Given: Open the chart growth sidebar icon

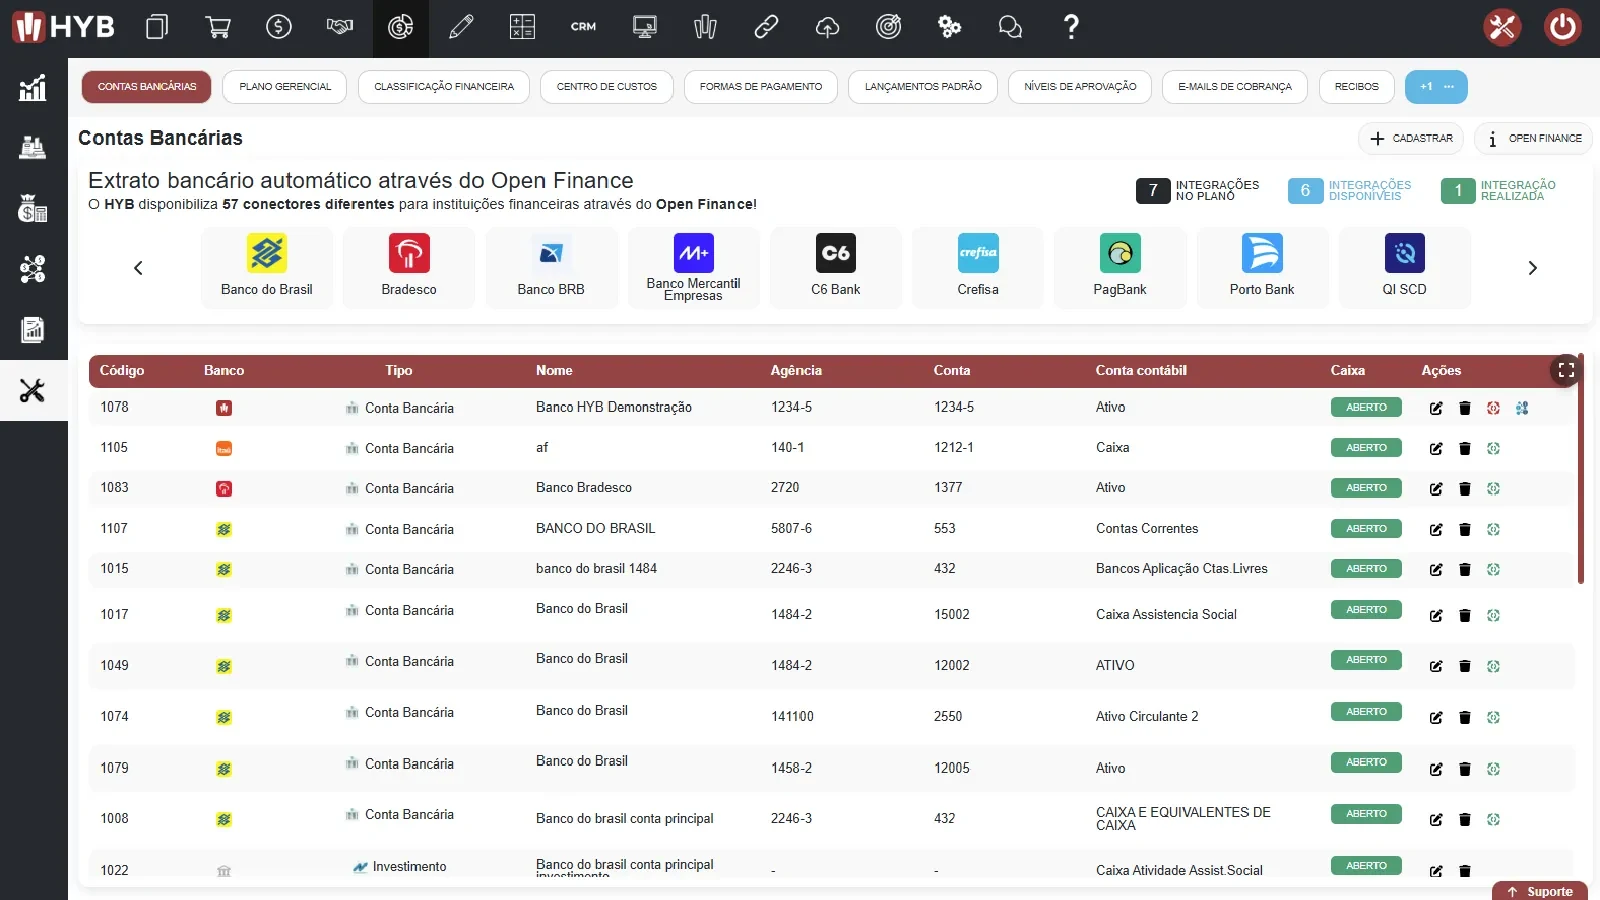Looking at the screenshot, I should pyautogui.click(x=33, y=88).
